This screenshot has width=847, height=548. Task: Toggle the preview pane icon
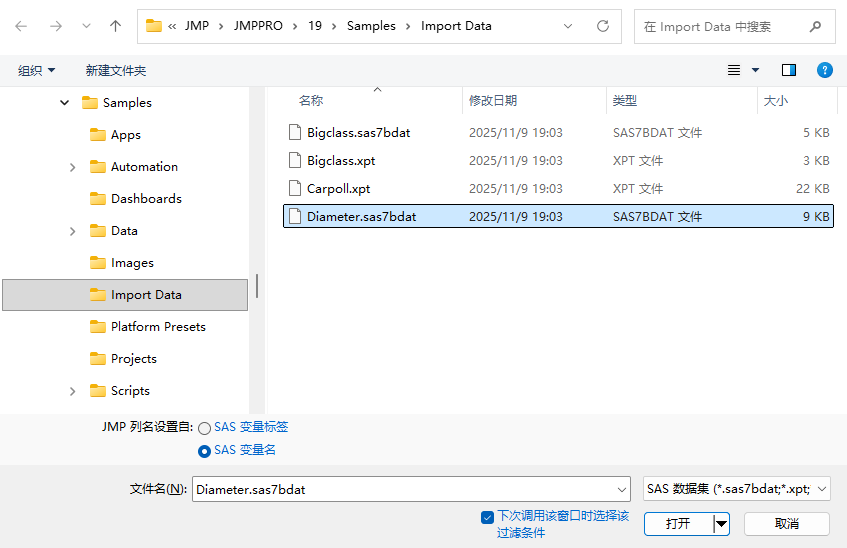[x=789, y=70]
